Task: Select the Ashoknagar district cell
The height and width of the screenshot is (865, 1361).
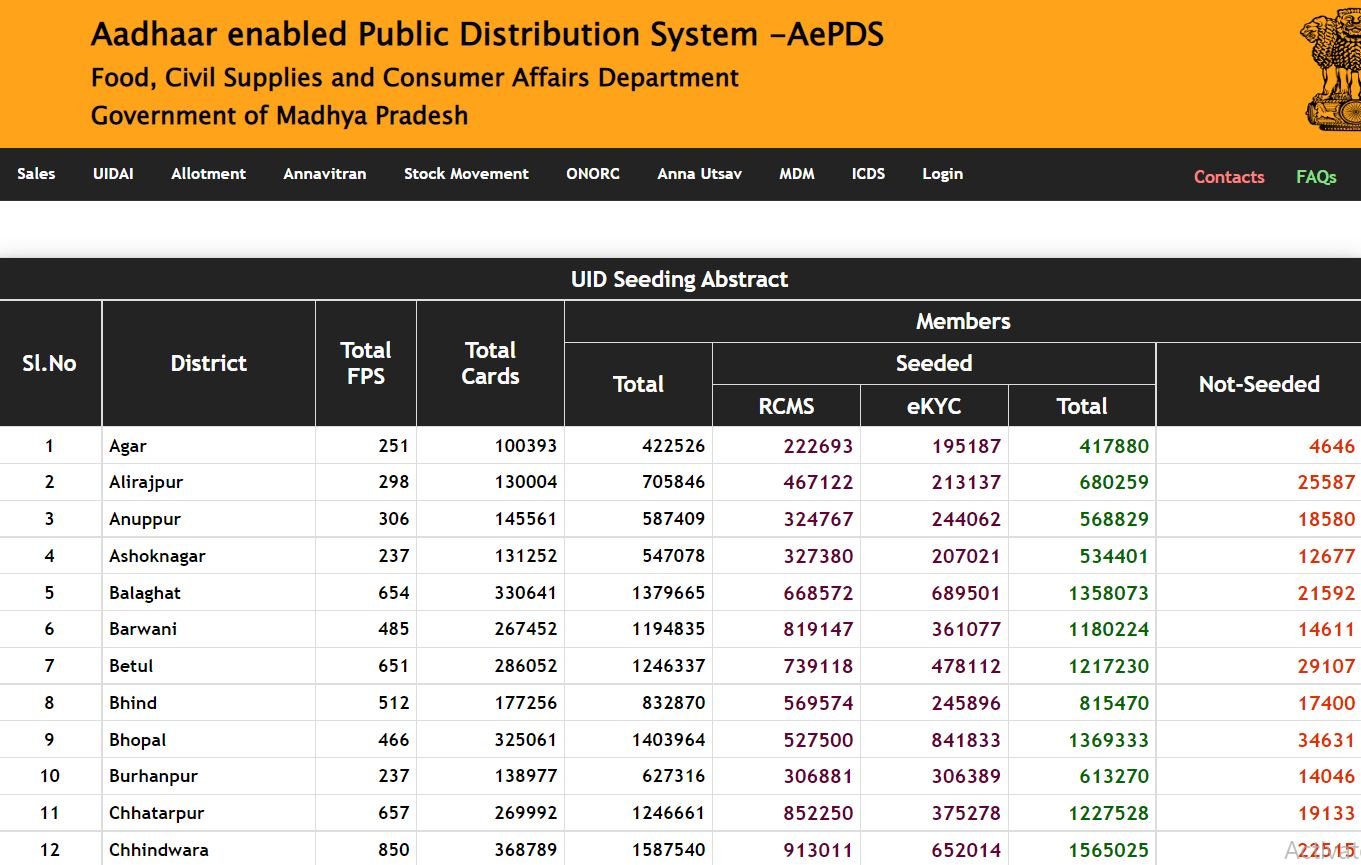Action: pyautogui.click(x=208, y=556)
